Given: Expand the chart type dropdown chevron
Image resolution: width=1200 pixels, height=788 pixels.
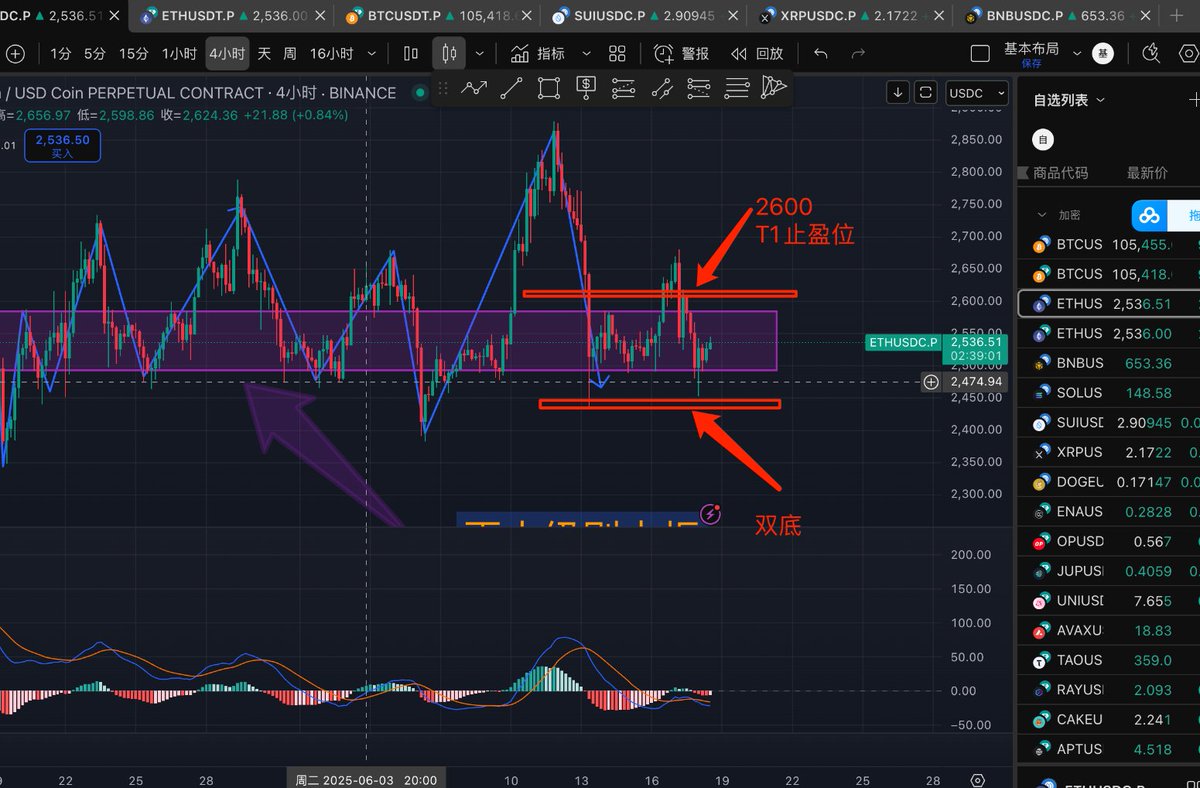Looking at the screenshot, I should coord(480,54).
